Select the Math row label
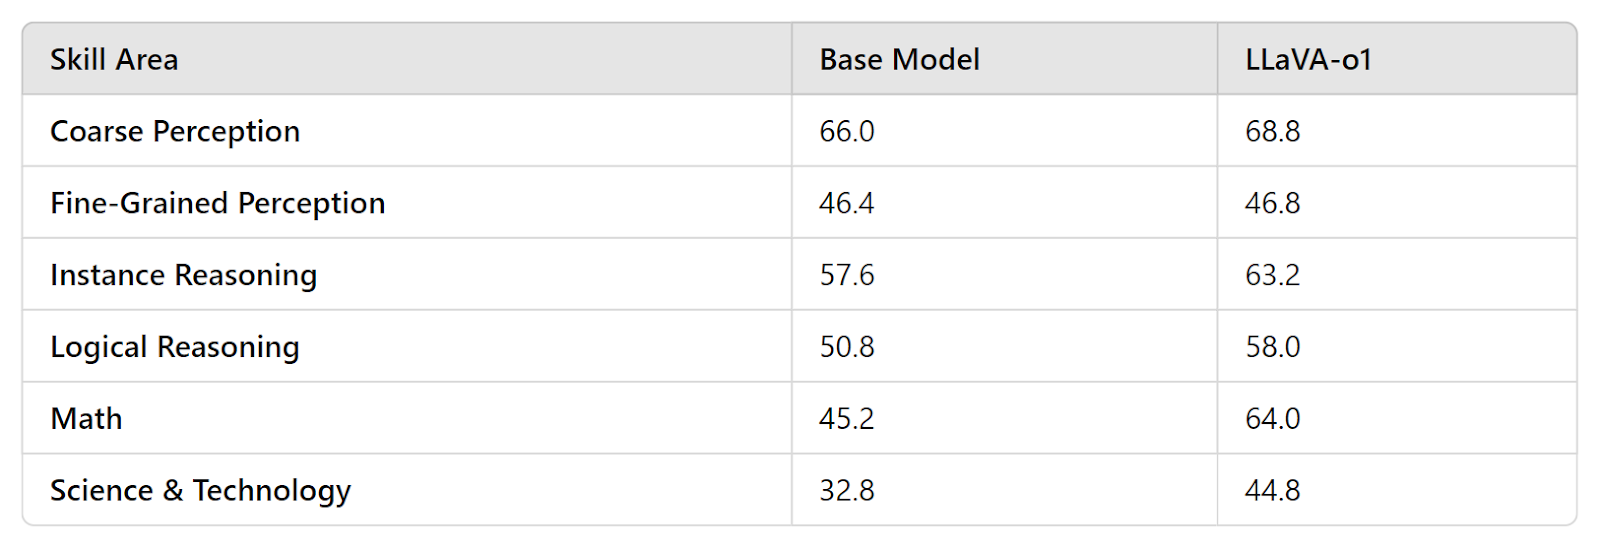This screenshot has height=547, width=1600. [x=87, y=419]
